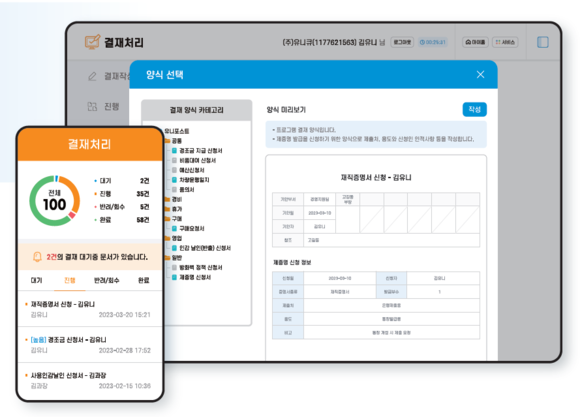This screenshot has width=580, height=417.
Task: Click the 로그아웃 button
Action: coord(402,42)
